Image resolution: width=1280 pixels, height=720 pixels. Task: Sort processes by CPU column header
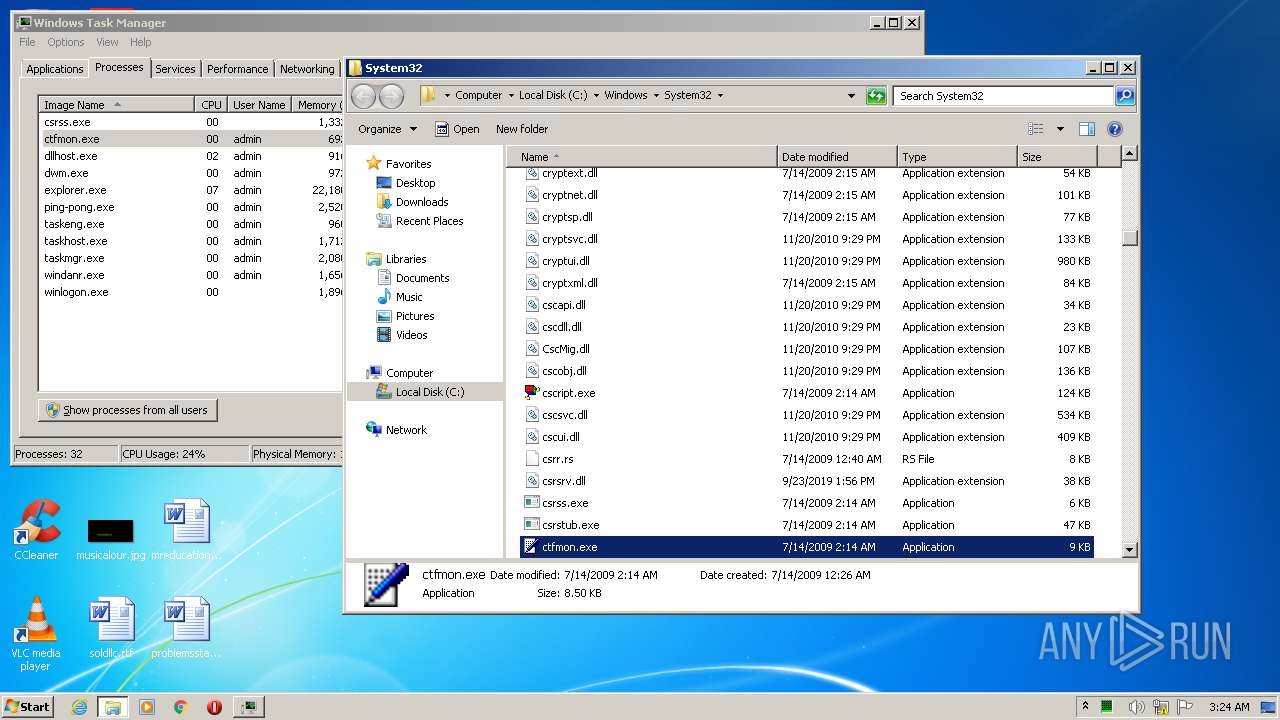(x=211, y=104)
